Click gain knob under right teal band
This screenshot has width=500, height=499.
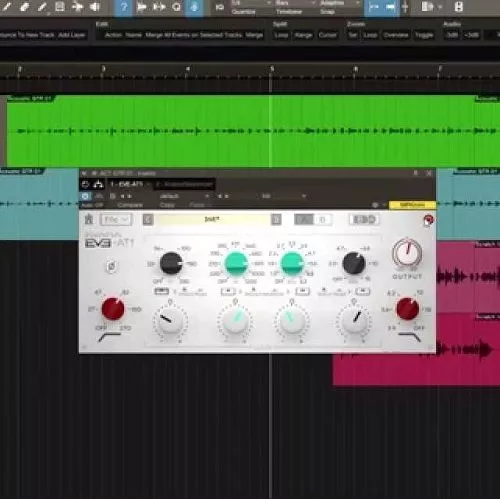[292, 321]
